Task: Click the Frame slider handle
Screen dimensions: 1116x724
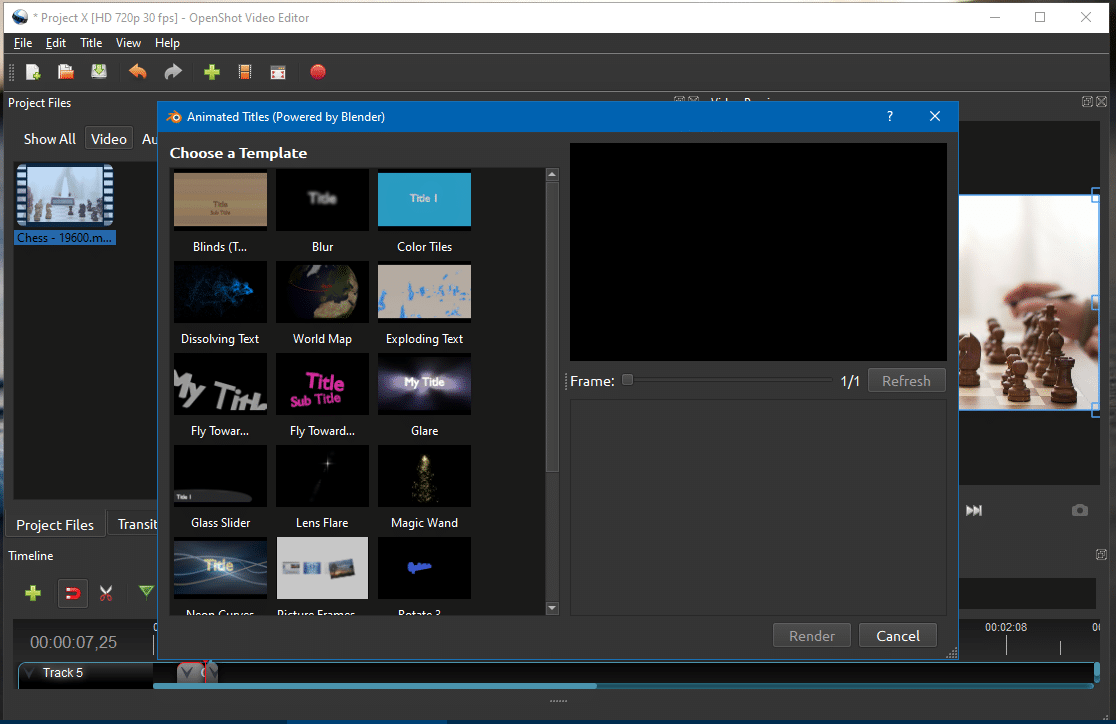Action: pyautogui.click(x=627, y=380)
